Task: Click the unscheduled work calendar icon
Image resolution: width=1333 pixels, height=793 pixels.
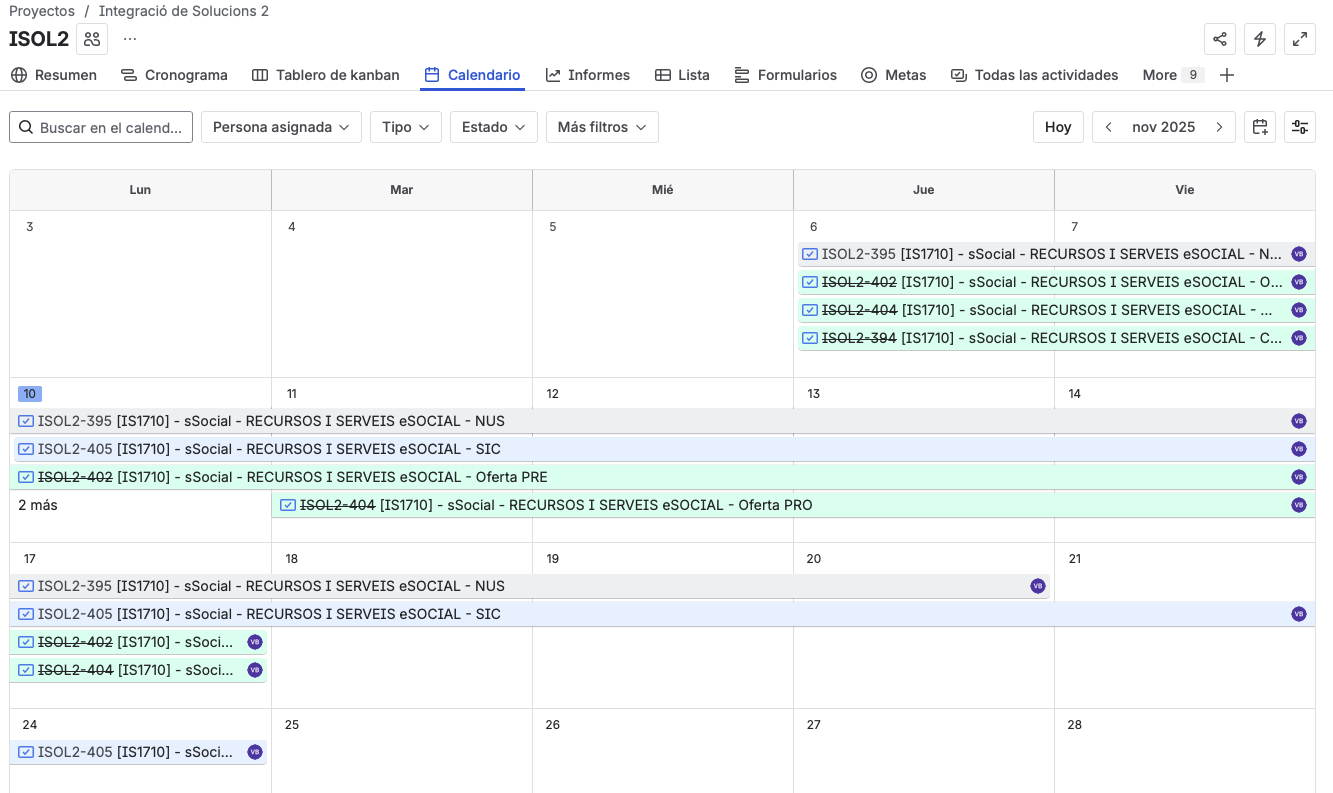Action: click(x=1259, y=127)
